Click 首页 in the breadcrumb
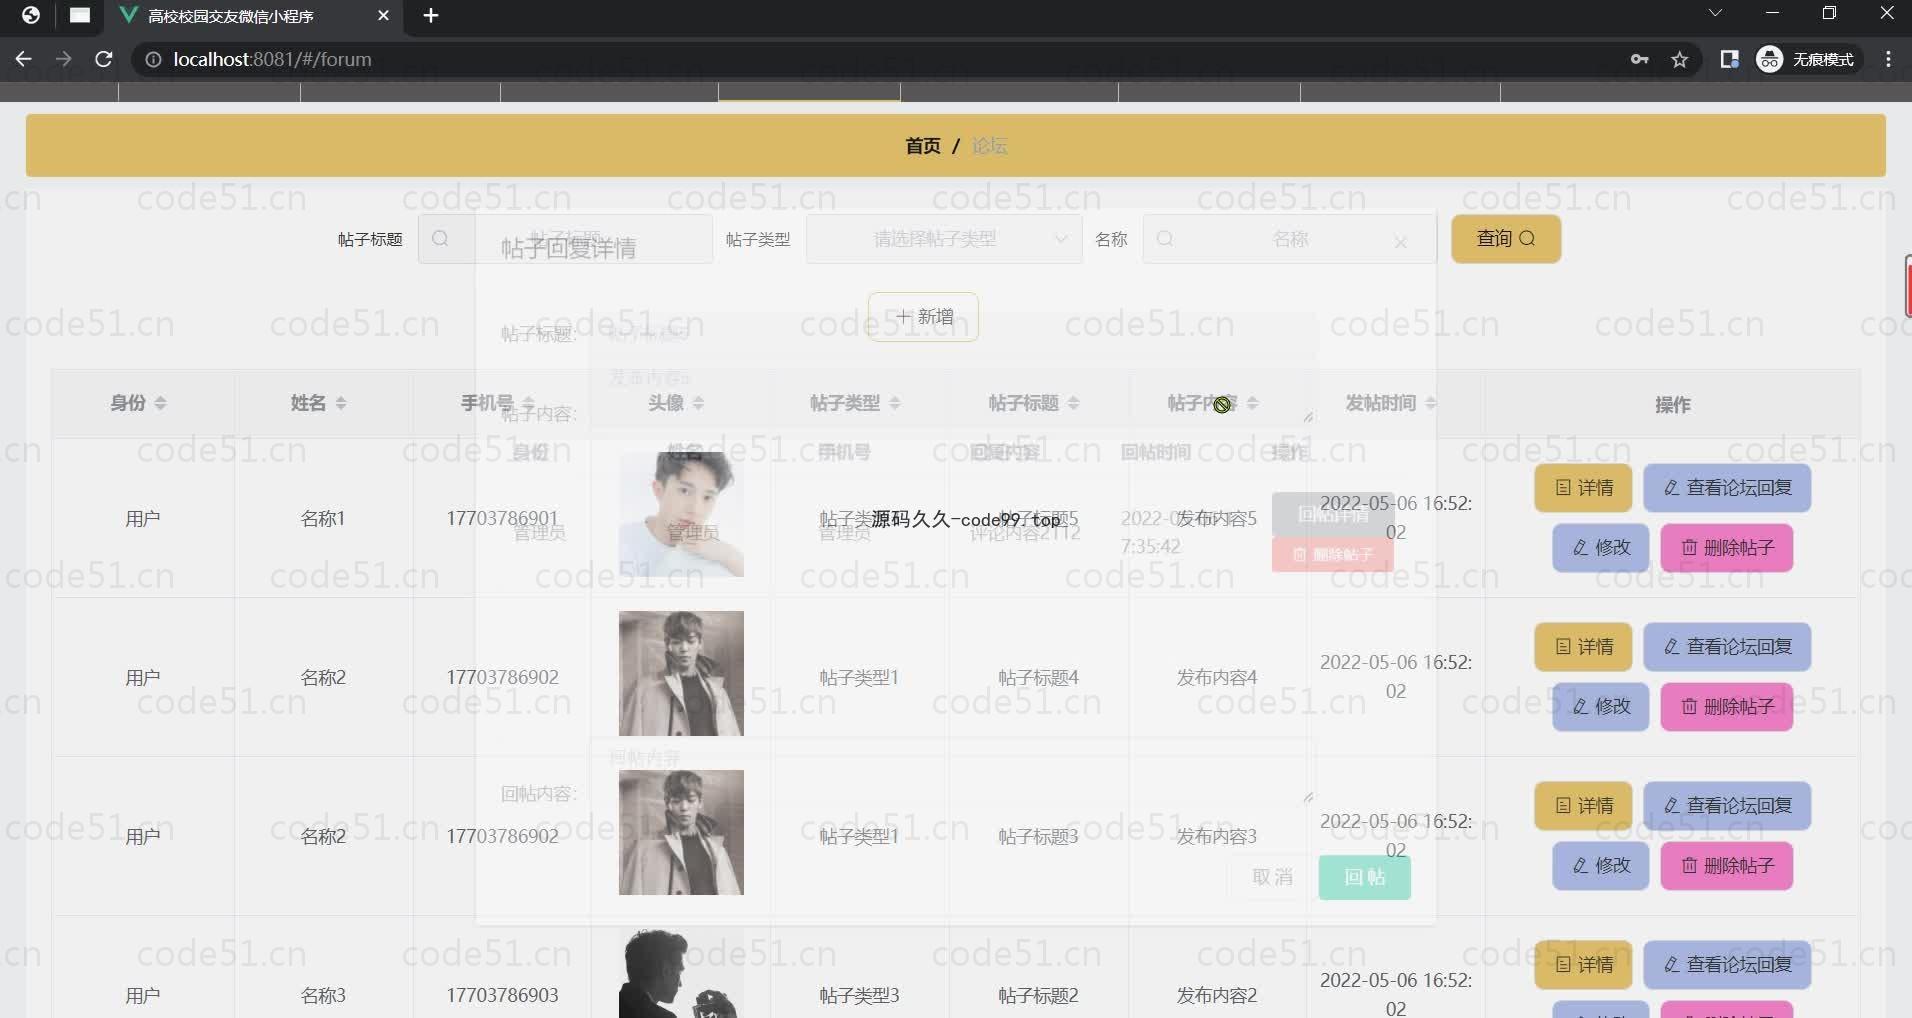Image resolution: width=1912 pixels, height=1018 pixels. 922,146
